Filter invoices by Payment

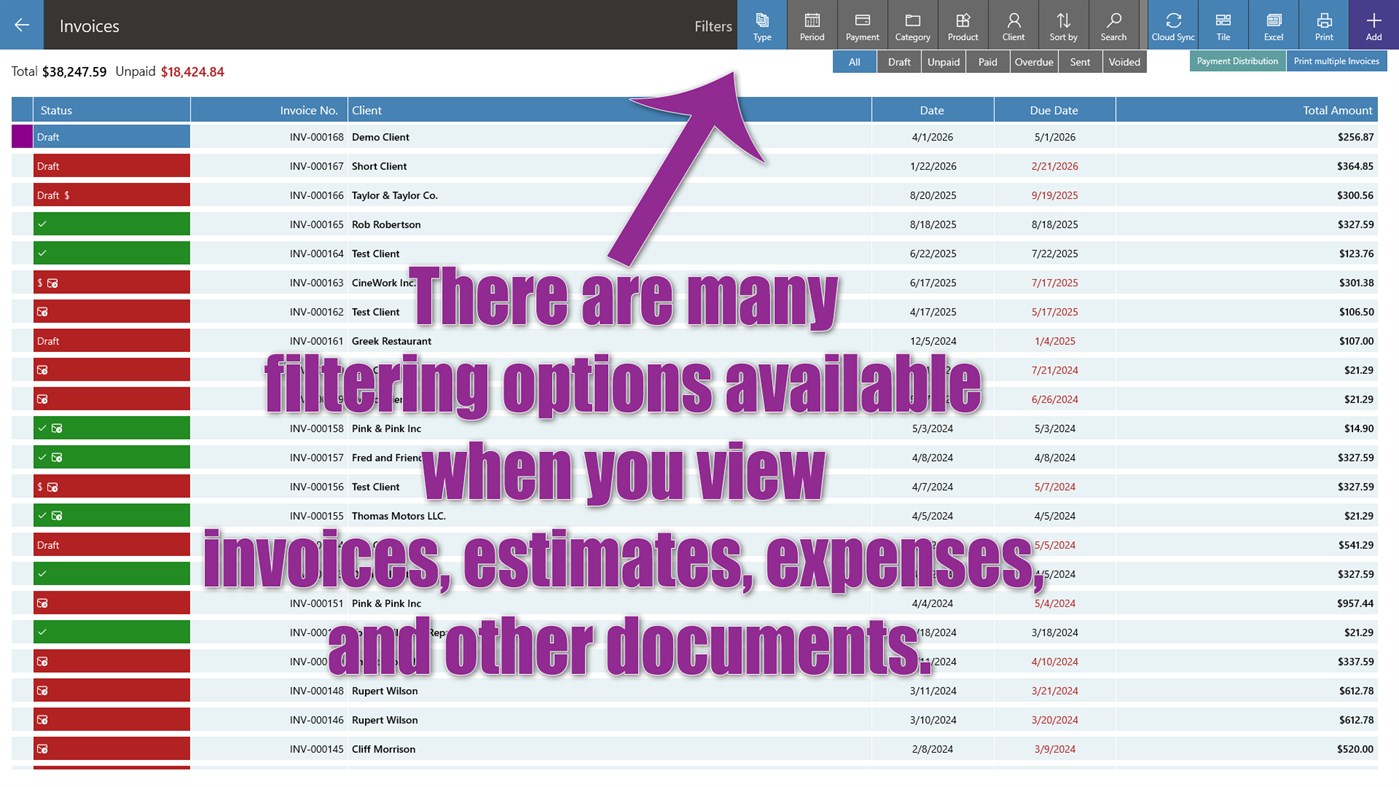861,24
